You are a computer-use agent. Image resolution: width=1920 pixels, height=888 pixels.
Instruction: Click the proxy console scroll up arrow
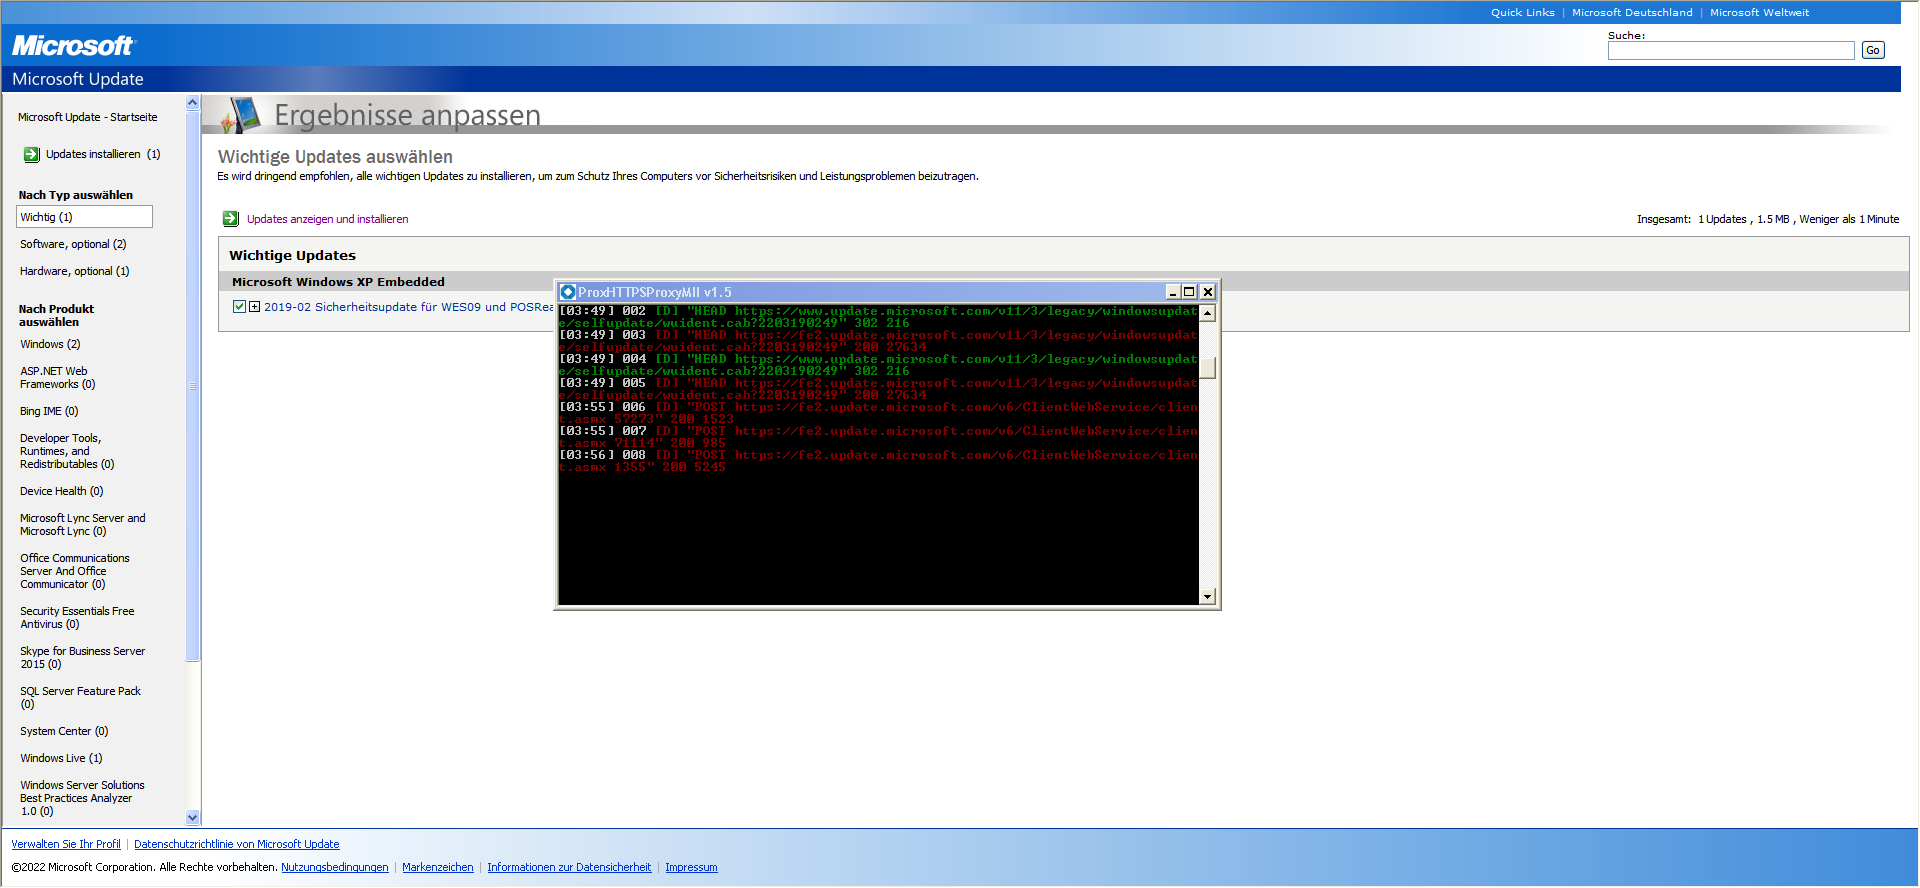(1207, 313)
